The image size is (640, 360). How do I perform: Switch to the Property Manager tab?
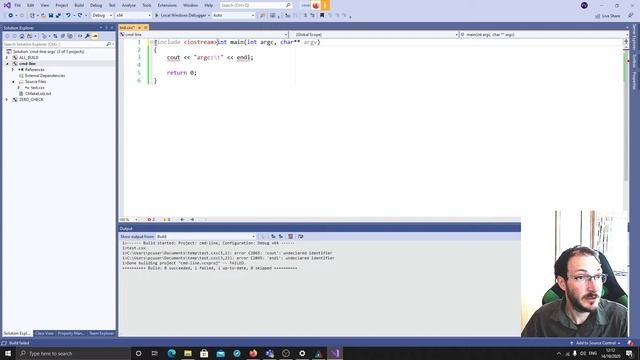click(x=71, y=333)
